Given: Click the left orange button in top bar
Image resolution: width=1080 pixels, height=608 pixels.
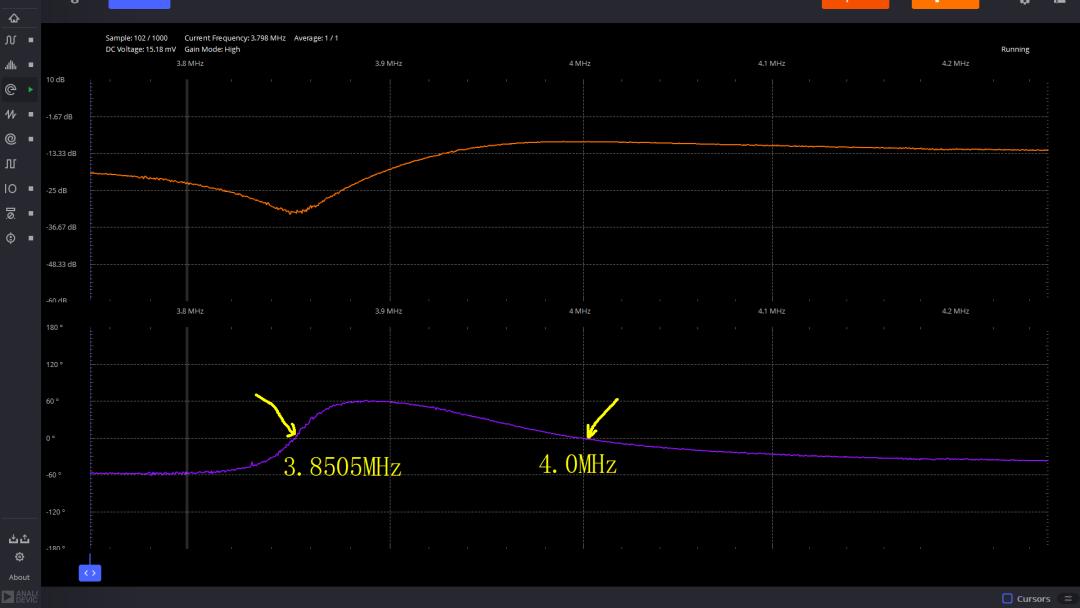Looking at the screenshot, I should 855,3.
